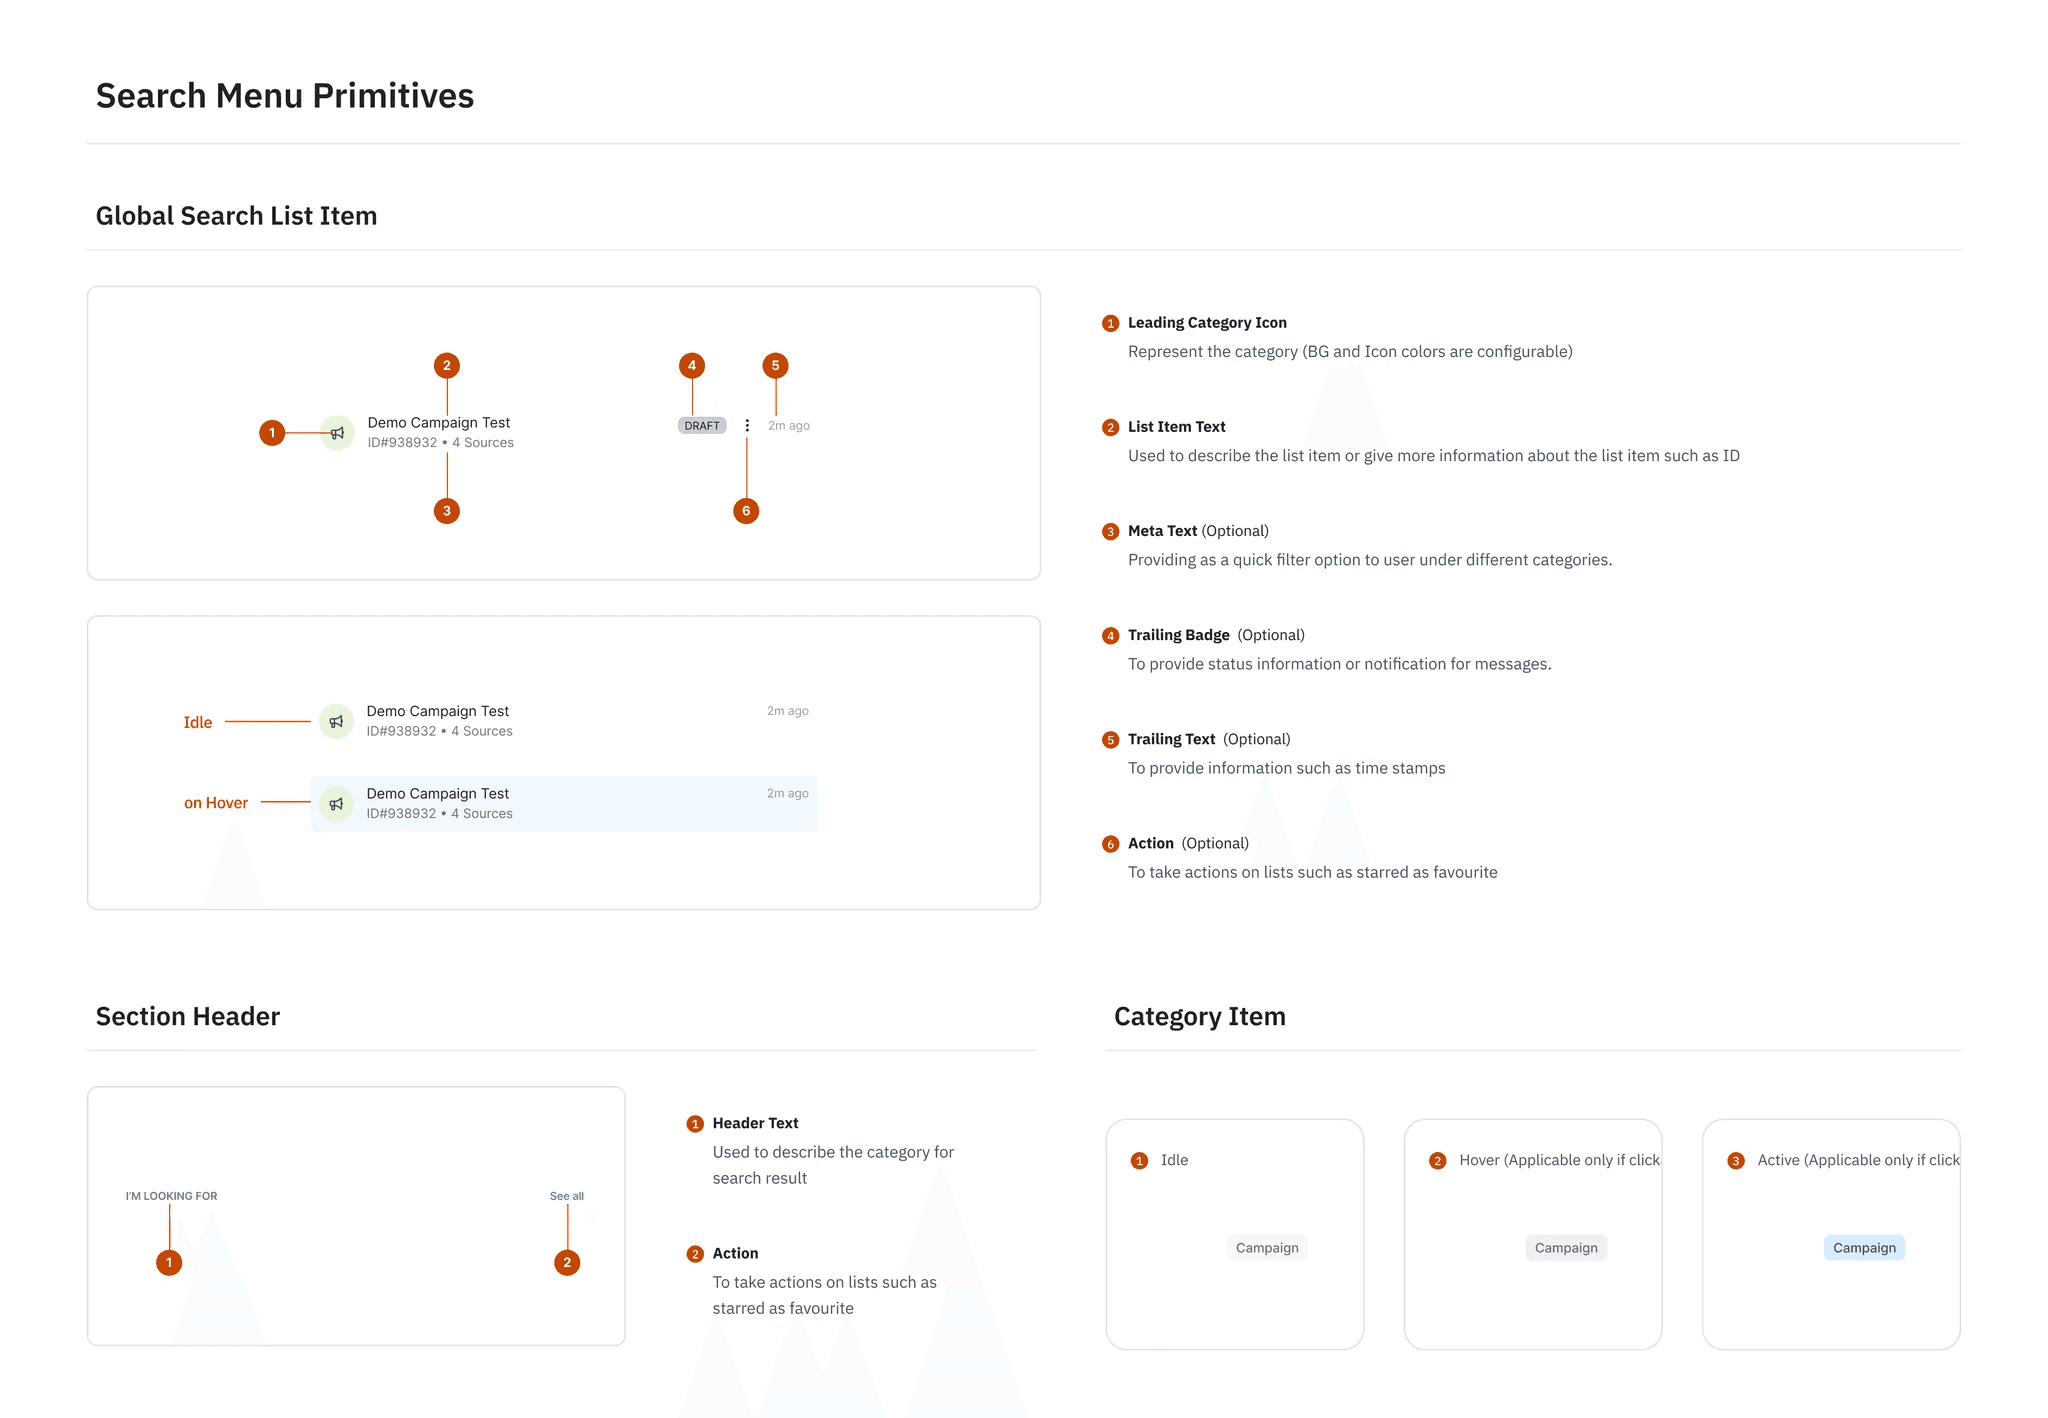This screenshot has height=1418, width=2048.
Task: Click megaphone icon in annotated list item
Action: click(338, 433)
